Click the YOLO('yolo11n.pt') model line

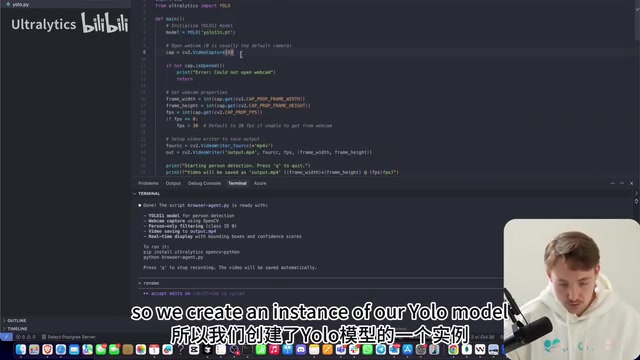(x=200, y=32)
